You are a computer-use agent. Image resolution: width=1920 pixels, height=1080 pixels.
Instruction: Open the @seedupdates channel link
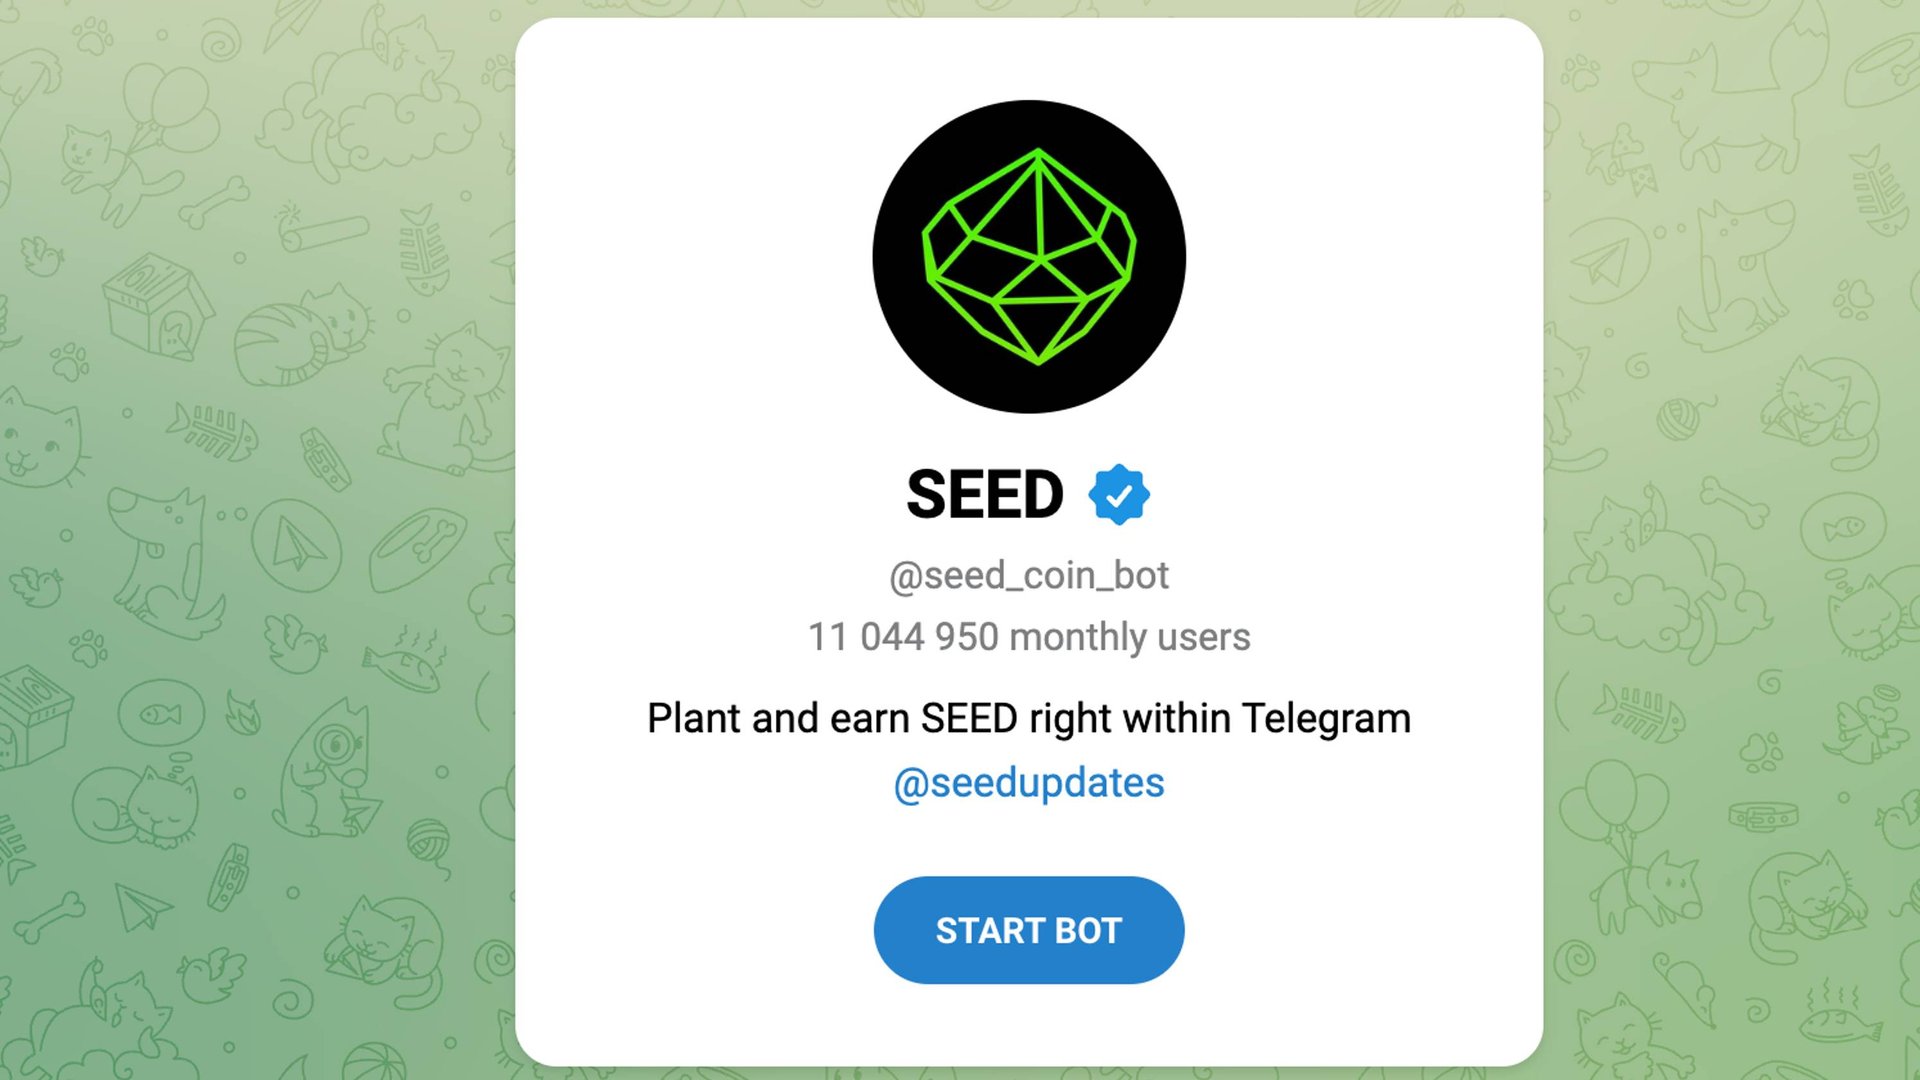coord(1029,783)
